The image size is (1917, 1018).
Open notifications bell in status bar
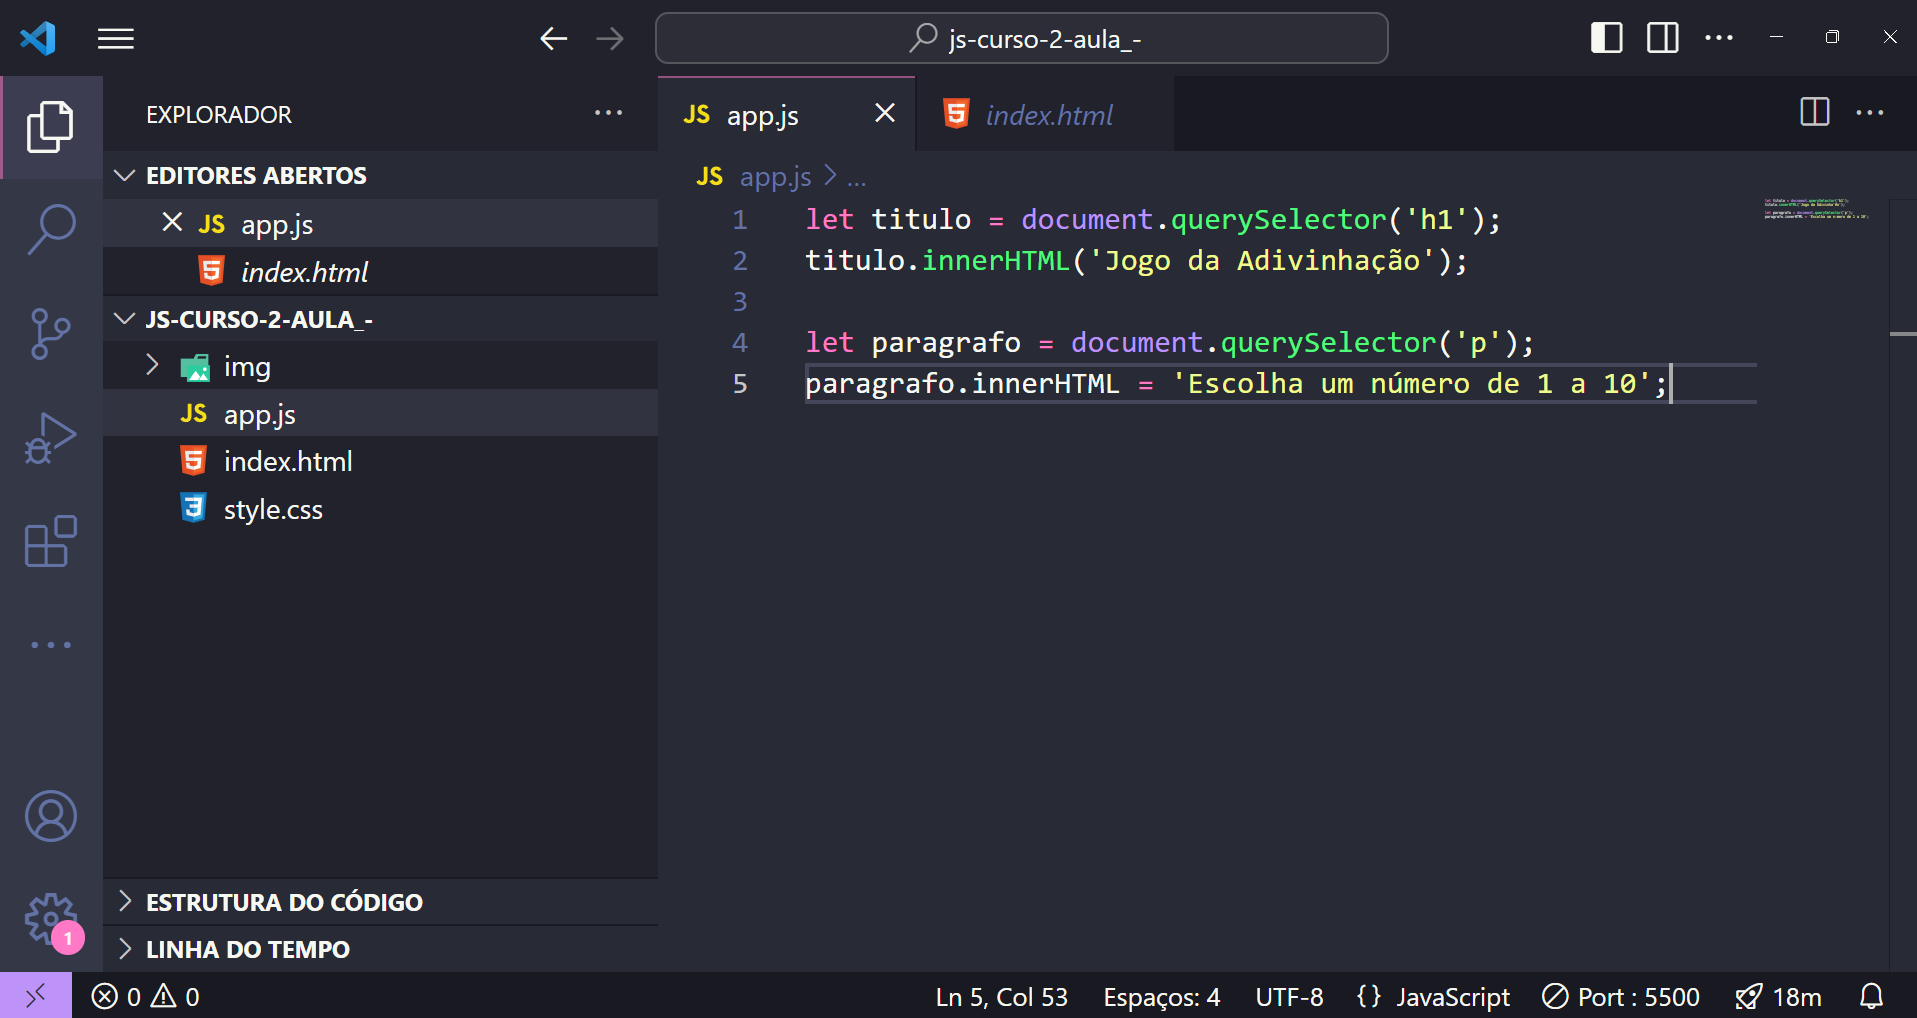(x=1871, y=996)
